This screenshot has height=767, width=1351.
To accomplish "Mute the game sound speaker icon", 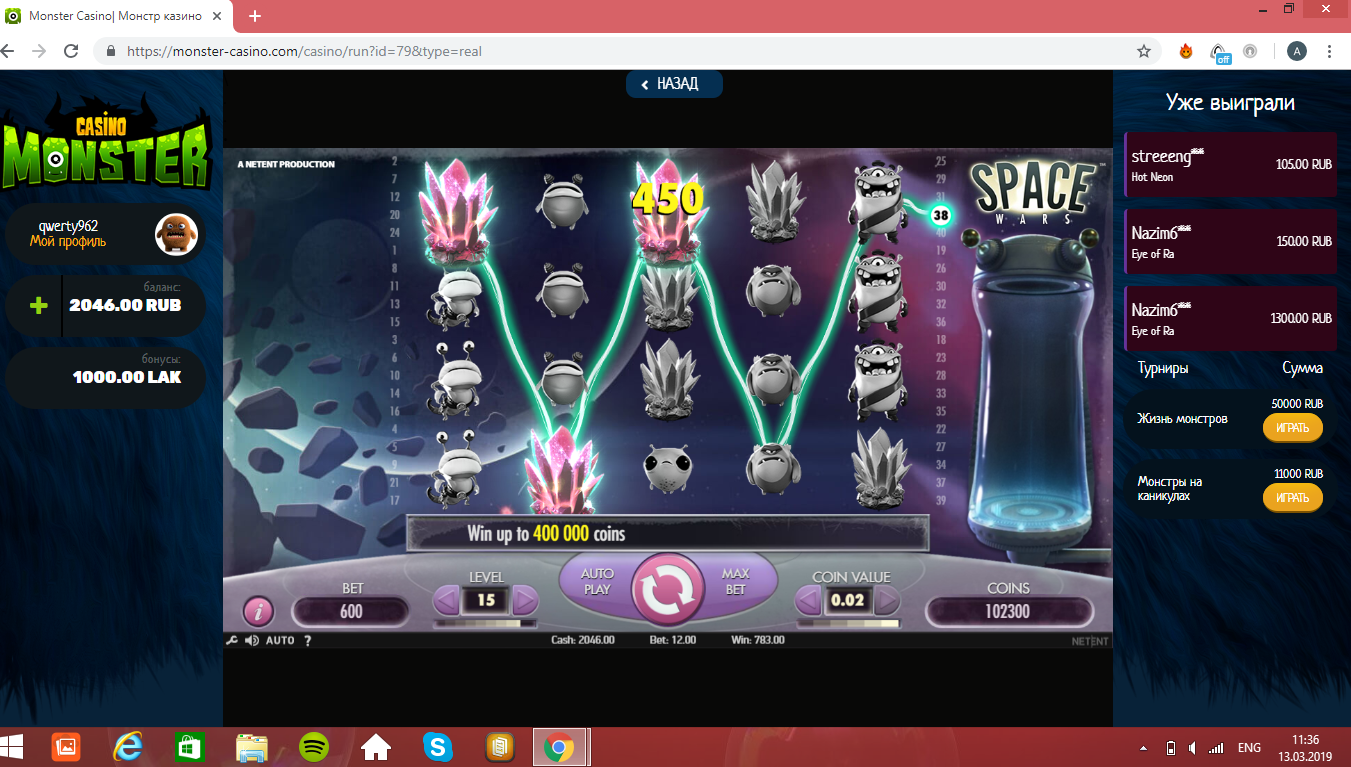I will [251, 640].
